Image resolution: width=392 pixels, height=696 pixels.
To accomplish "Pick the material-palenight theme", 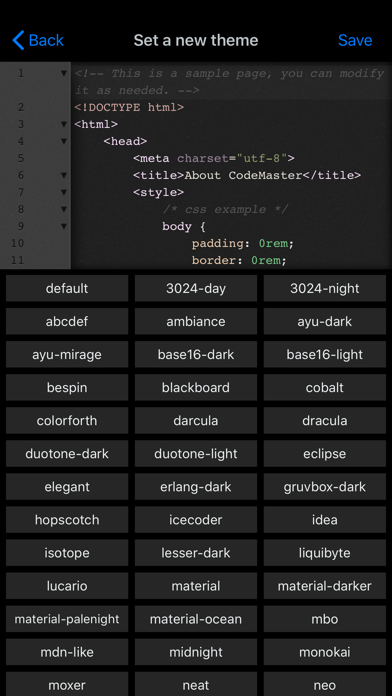I will tap(67, 619).
